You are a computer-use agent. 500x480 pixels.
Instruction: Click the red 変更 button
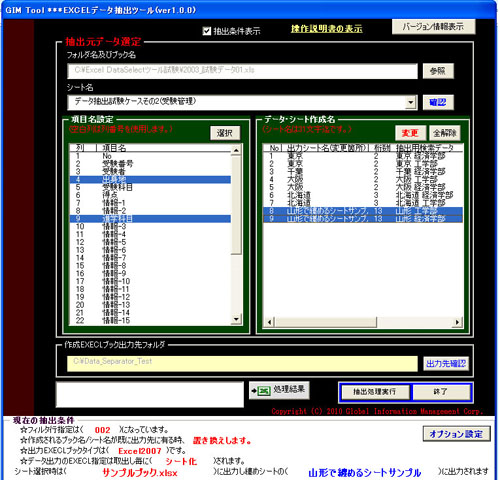click(x=410, y=133)
